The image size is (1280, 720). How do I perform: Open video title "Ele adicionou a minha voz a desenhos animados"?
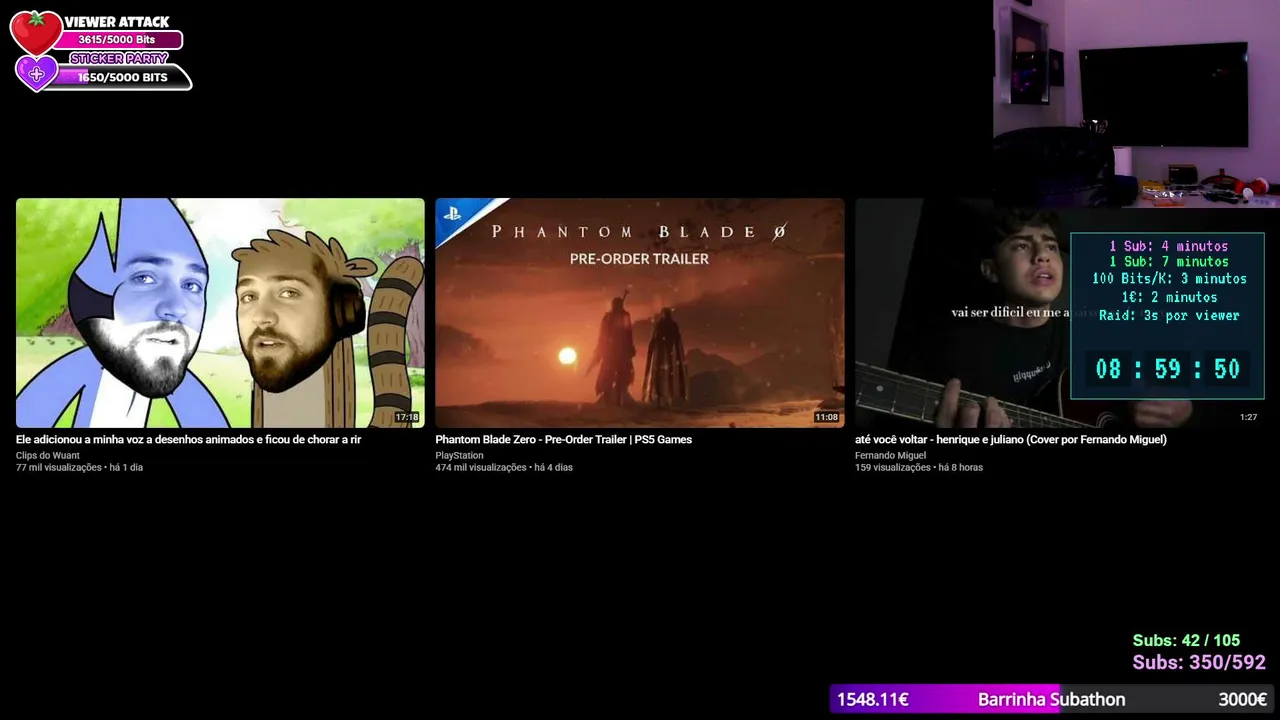[188, 440]
